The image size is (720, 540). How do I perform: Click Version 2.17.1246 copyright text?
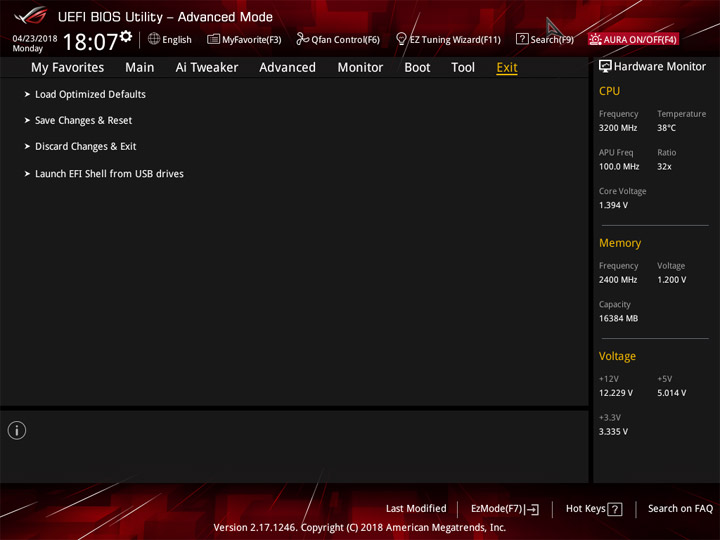[x=360, y=528]
